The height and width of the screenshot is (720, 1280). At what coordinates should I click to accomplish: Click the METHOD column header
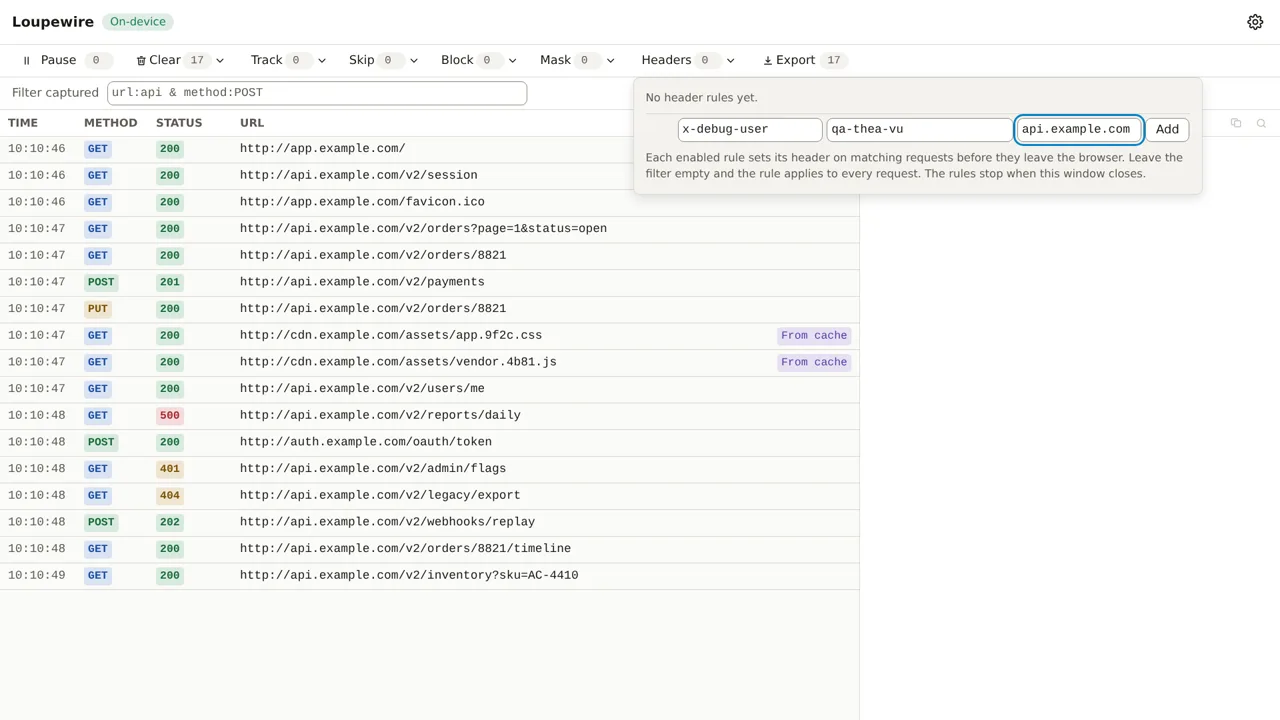tap(111, 123)
